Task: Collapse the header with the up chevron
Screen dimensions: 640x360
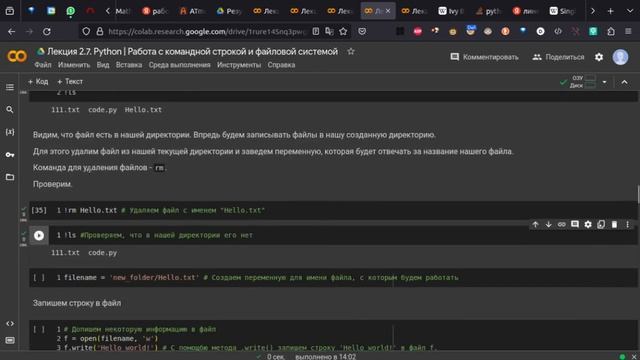Action: point(624,82)
